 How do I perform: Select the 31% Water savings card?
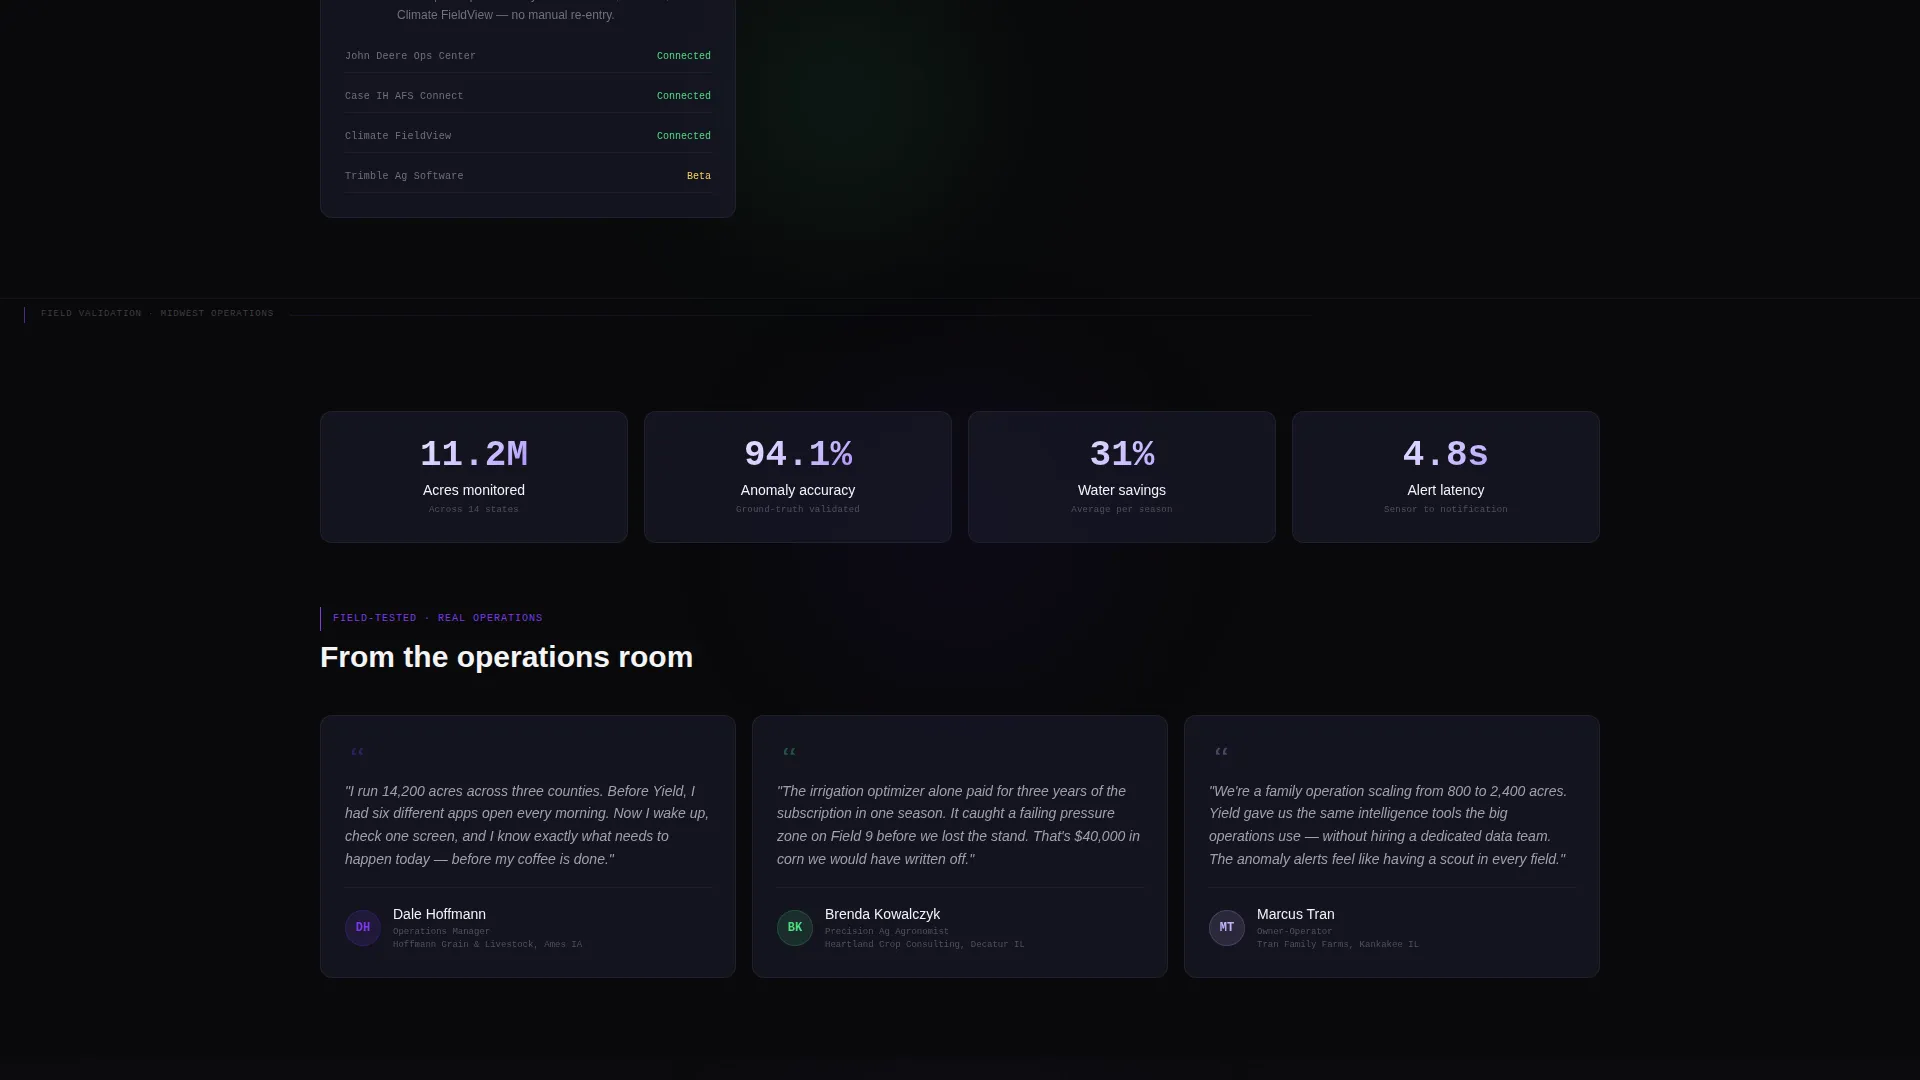[x=1122, y=477]
